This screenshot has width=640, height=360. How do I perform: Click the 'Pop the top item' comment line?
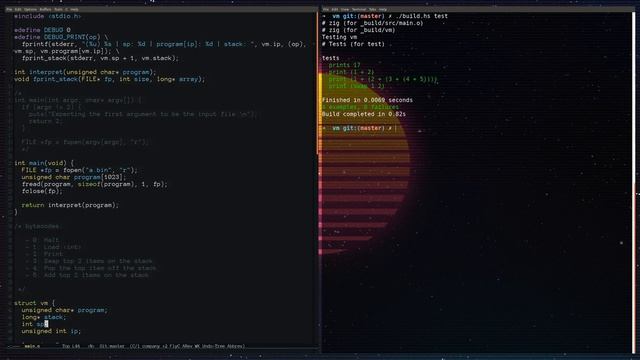pos(91,268)
